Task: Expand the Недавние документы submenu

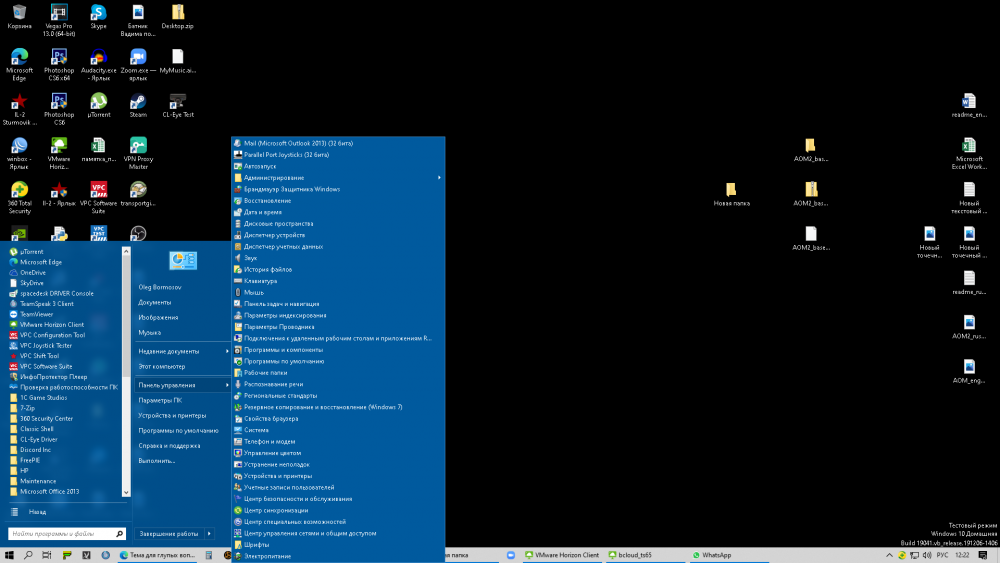Action: [182, 351]
